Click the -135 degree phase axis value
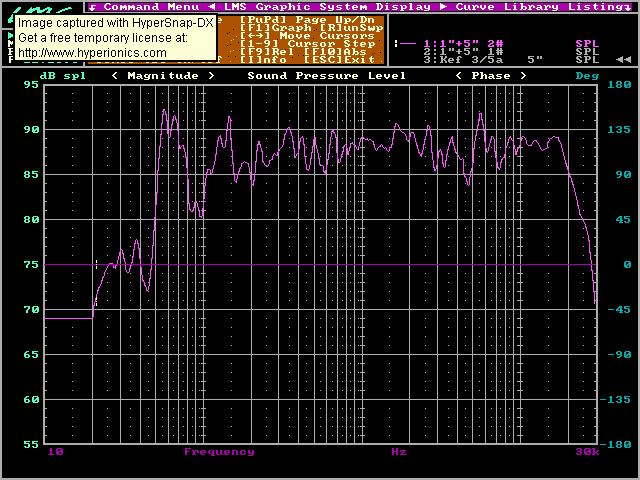 coord(615,400)
